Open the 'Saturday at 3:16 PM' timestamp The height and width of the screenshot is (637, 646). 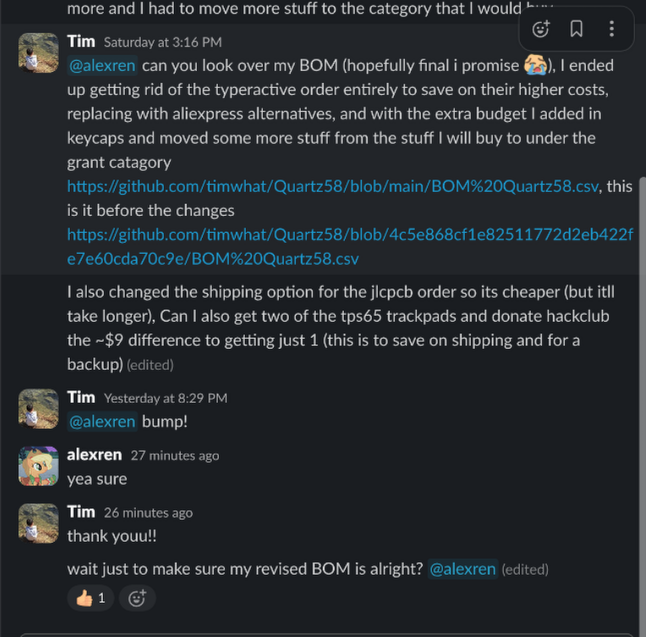(x=163, y=42)
